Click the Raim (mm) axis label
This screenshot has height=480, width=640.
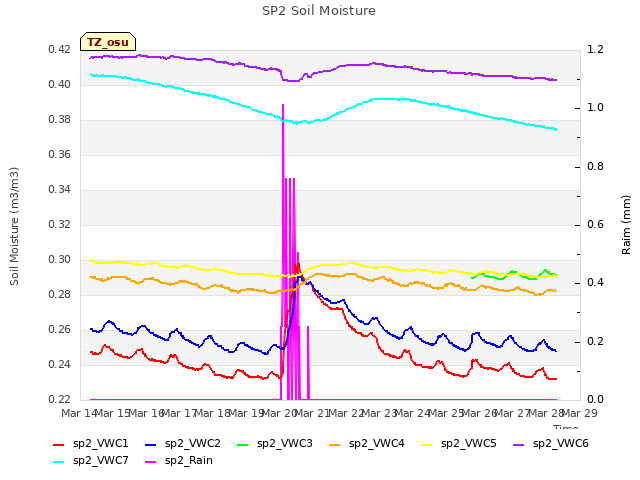point(626,225)
